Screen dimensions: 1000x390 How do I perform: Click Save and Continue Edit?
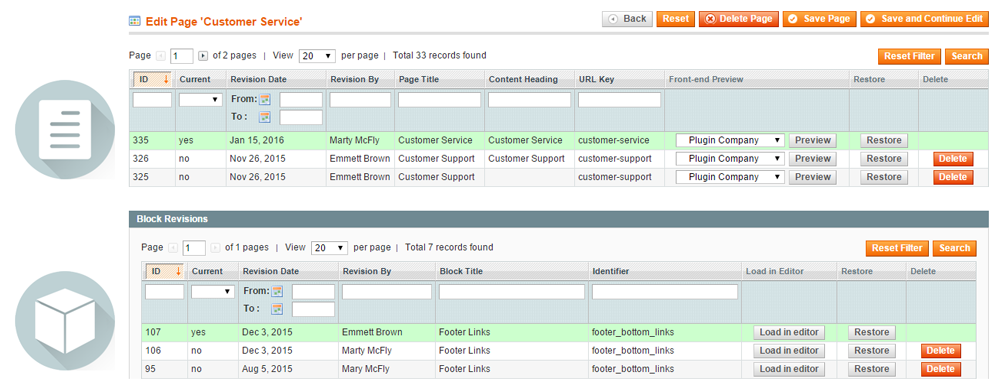pyautogui.click(x=924, y=19)
